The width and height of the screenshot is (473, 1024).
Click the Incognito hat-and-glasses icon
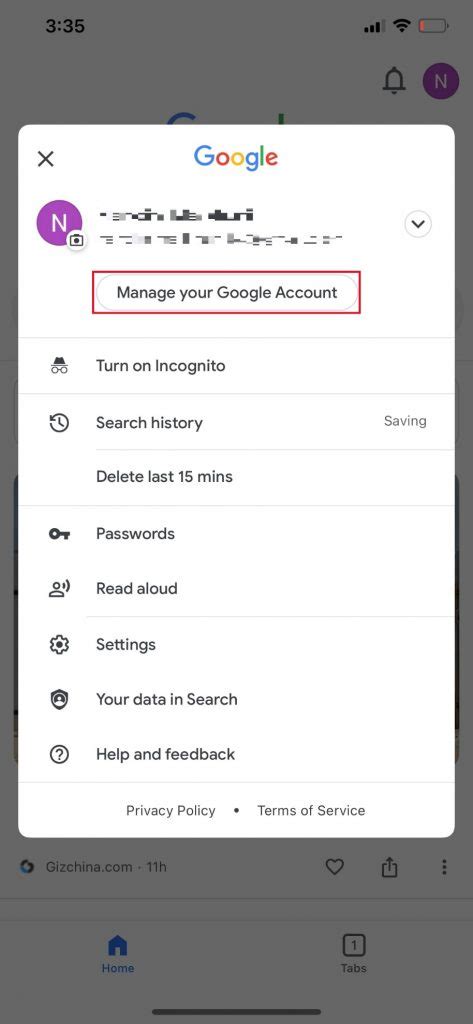tap(59, 366)
